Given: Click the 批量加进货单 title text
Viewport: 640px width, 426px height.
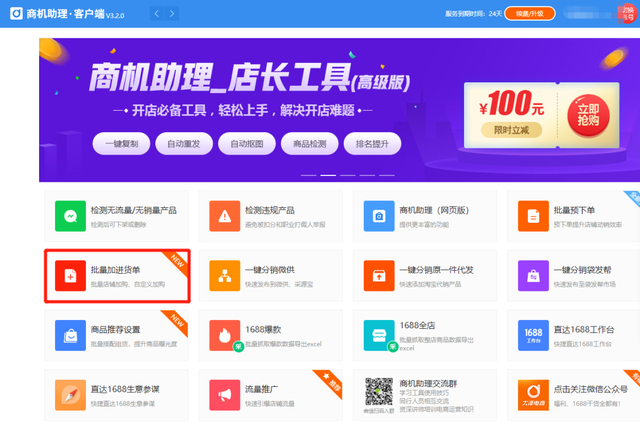Looking at the screenshot, I should (116, 270).
